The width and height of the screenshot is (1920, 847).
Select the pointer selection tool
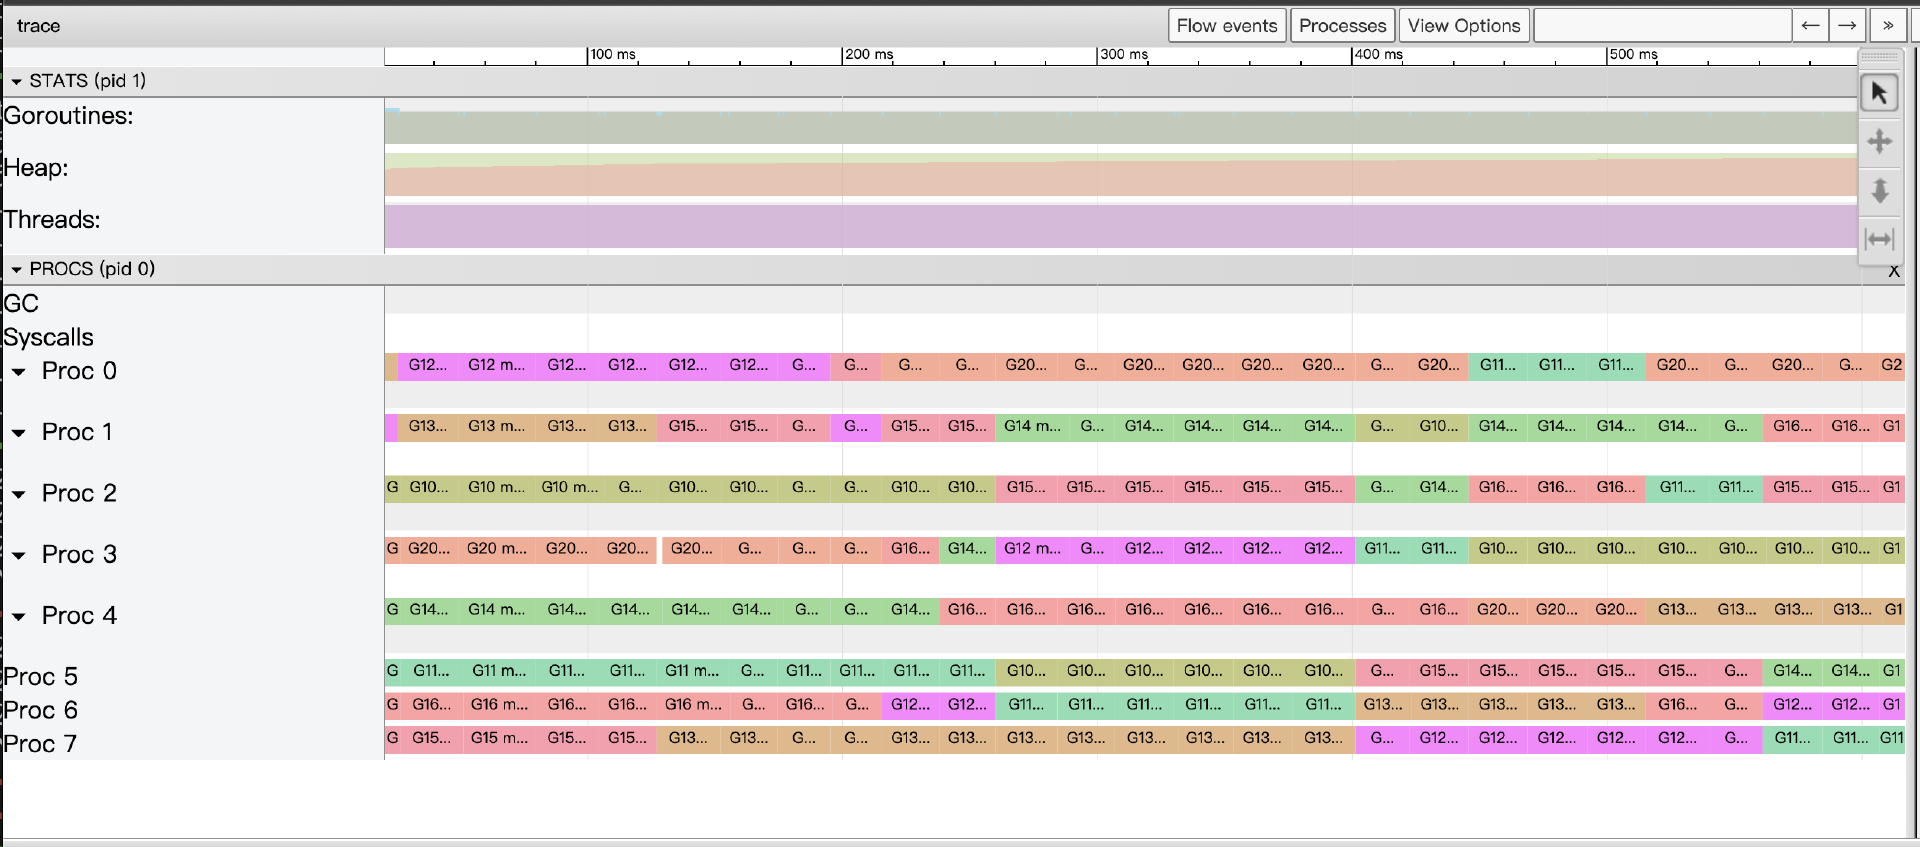pyautogui.click(x=1879, y=93)
